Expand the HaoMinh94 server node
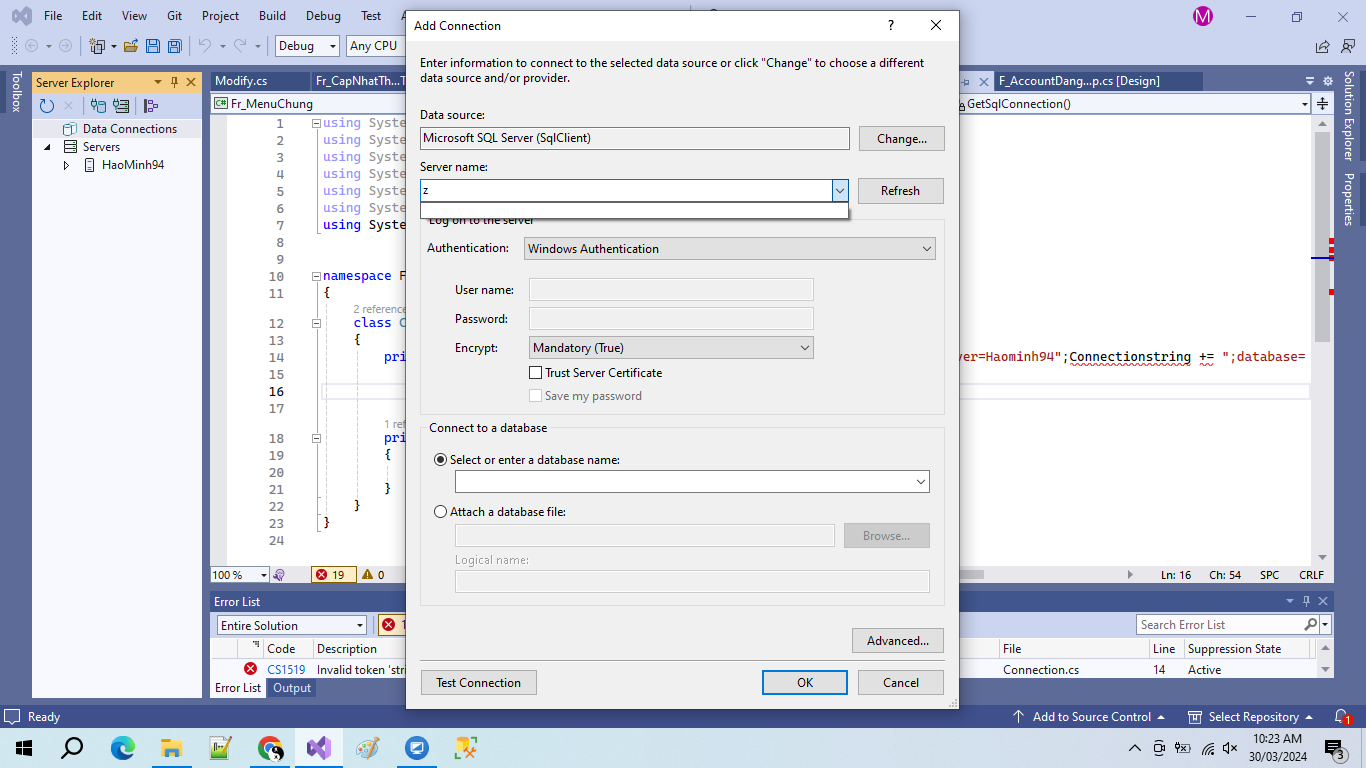 coord(67,165)
